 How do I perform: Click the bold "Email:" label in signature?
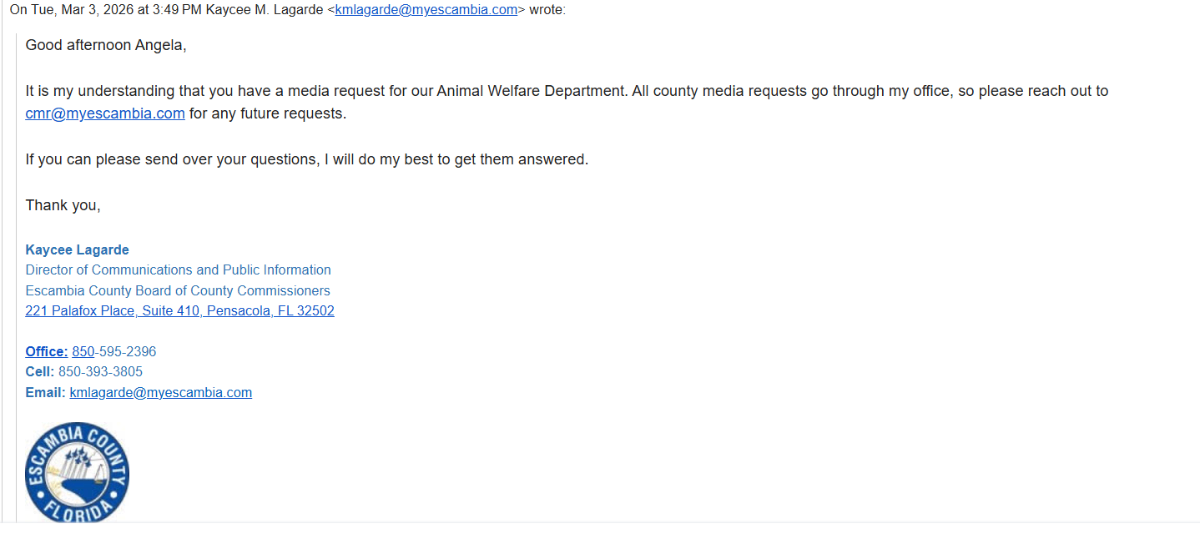pos(45,393)
